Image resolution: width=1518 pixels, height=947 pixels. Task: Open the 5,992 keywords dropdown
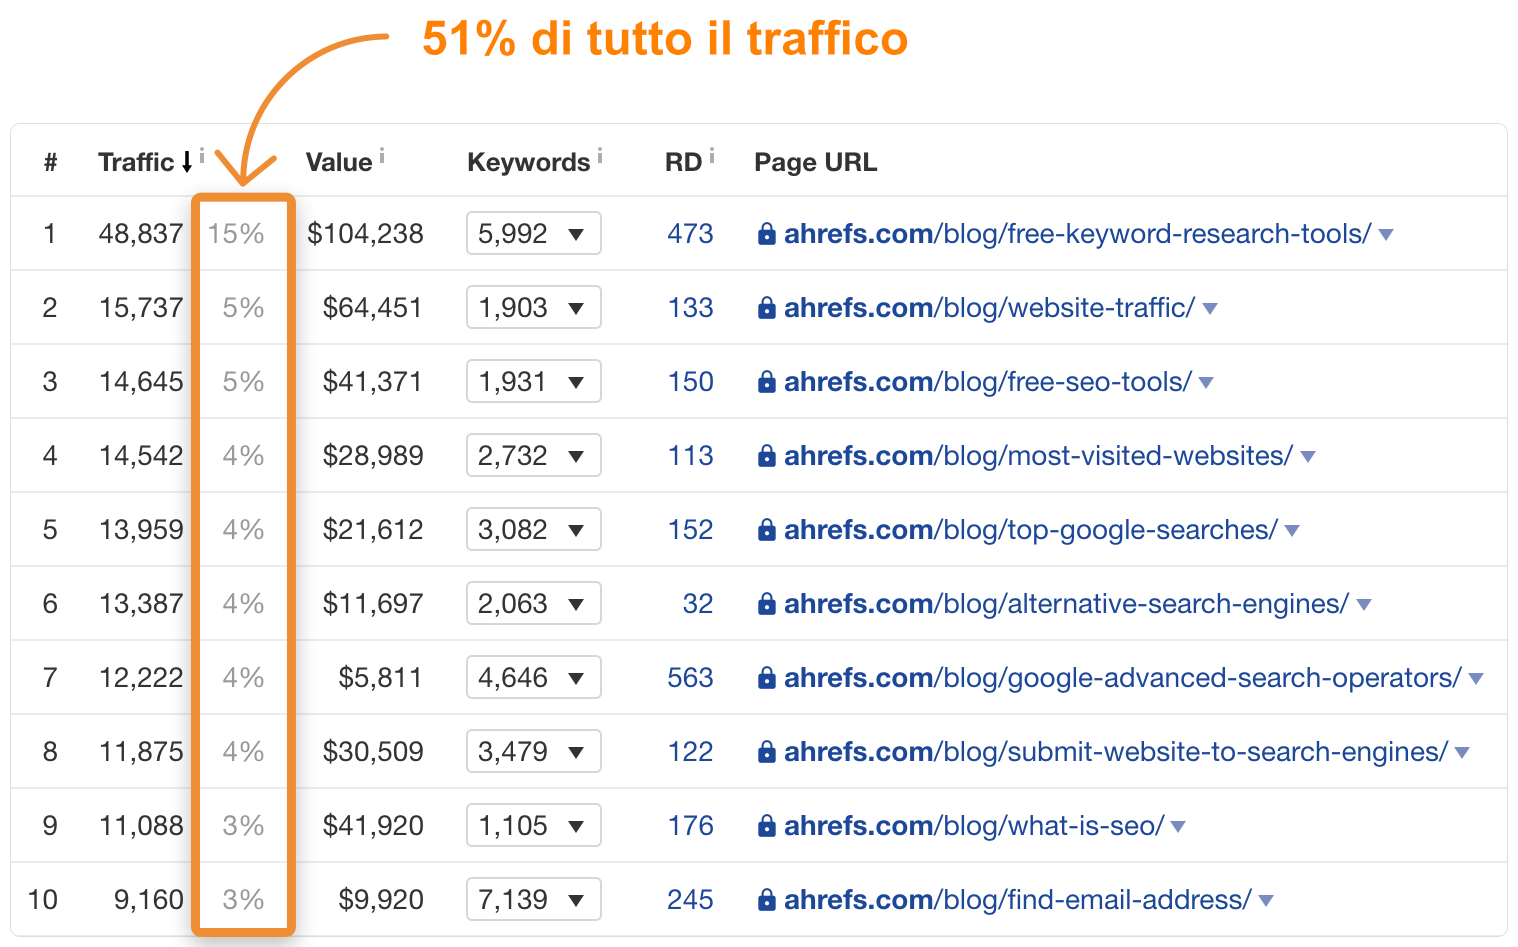pyautogui.click(x=534, y=233)
